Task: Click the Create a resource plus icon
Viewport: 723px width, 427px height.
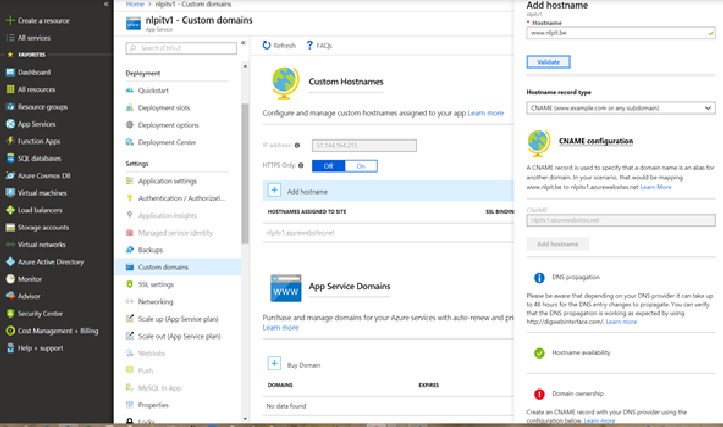Action: [10, 21]
